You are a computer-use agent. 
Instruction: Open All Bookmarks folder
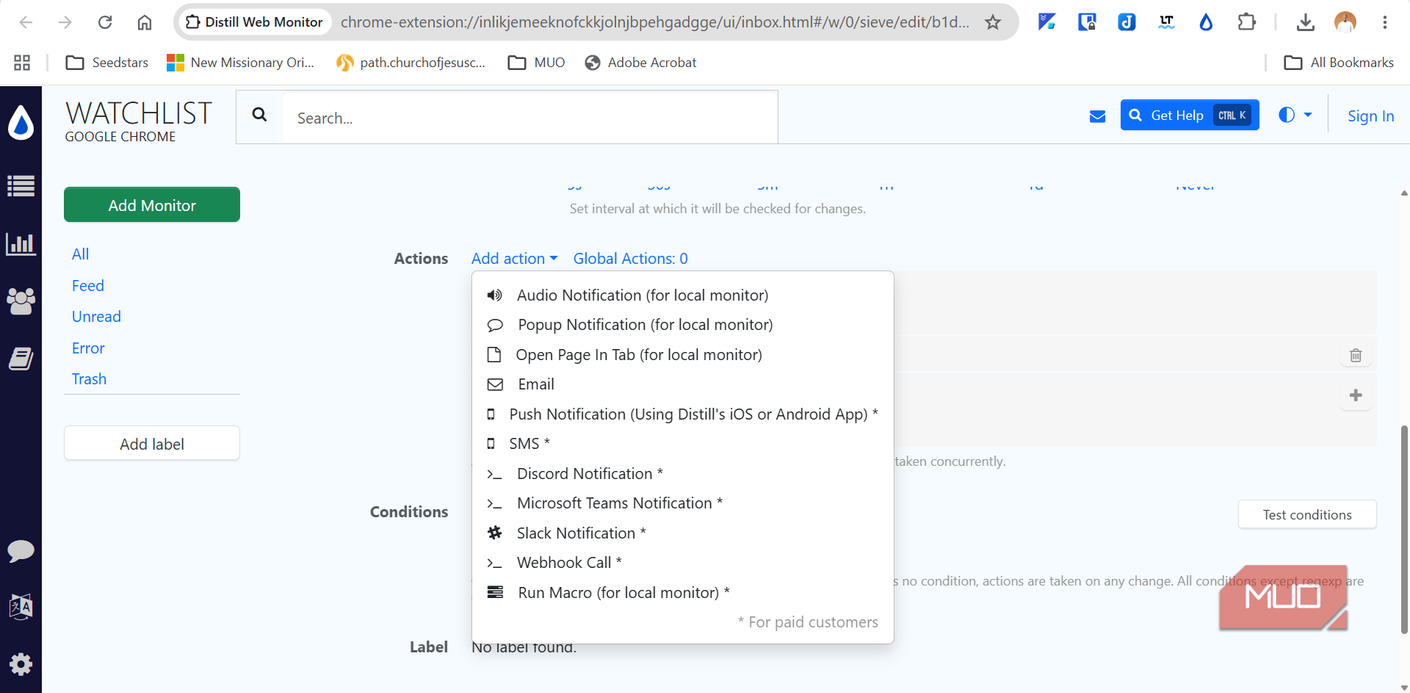tap(1339, 62)
